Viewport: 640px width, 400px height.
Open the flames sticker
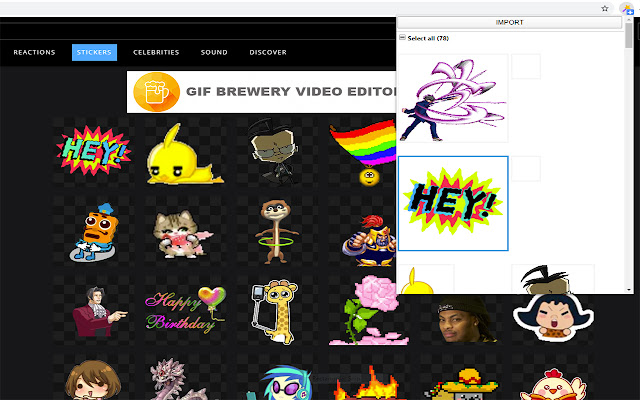point(369,380)
